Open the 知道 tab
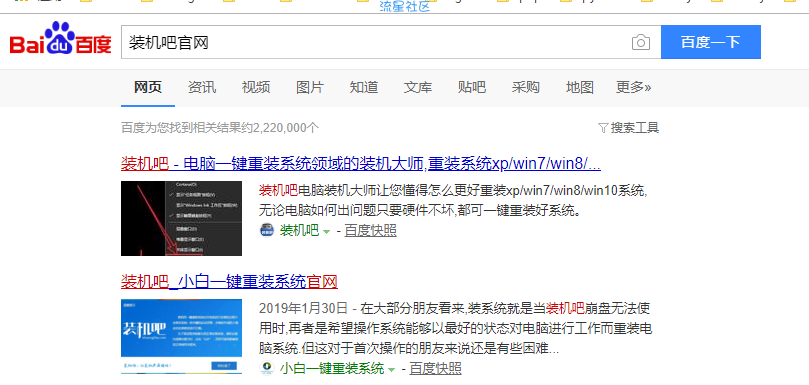 [x=364, y=87]
